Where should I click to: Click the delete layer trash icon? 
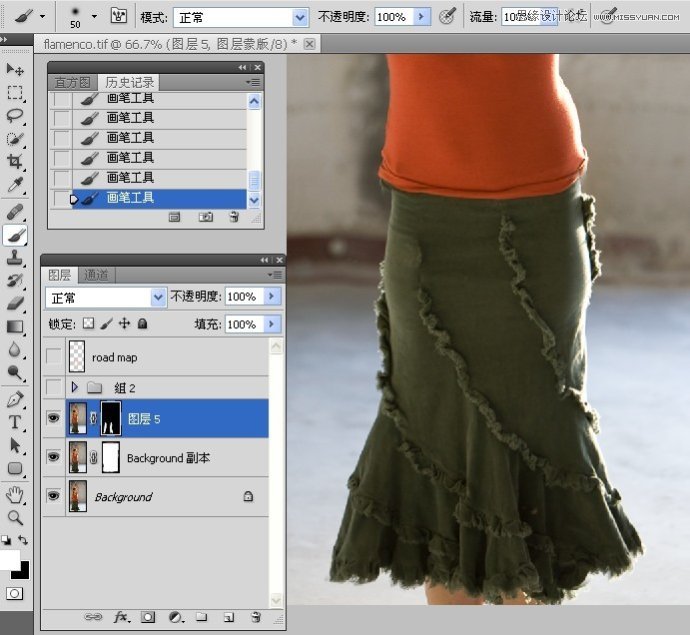[255, 617]
